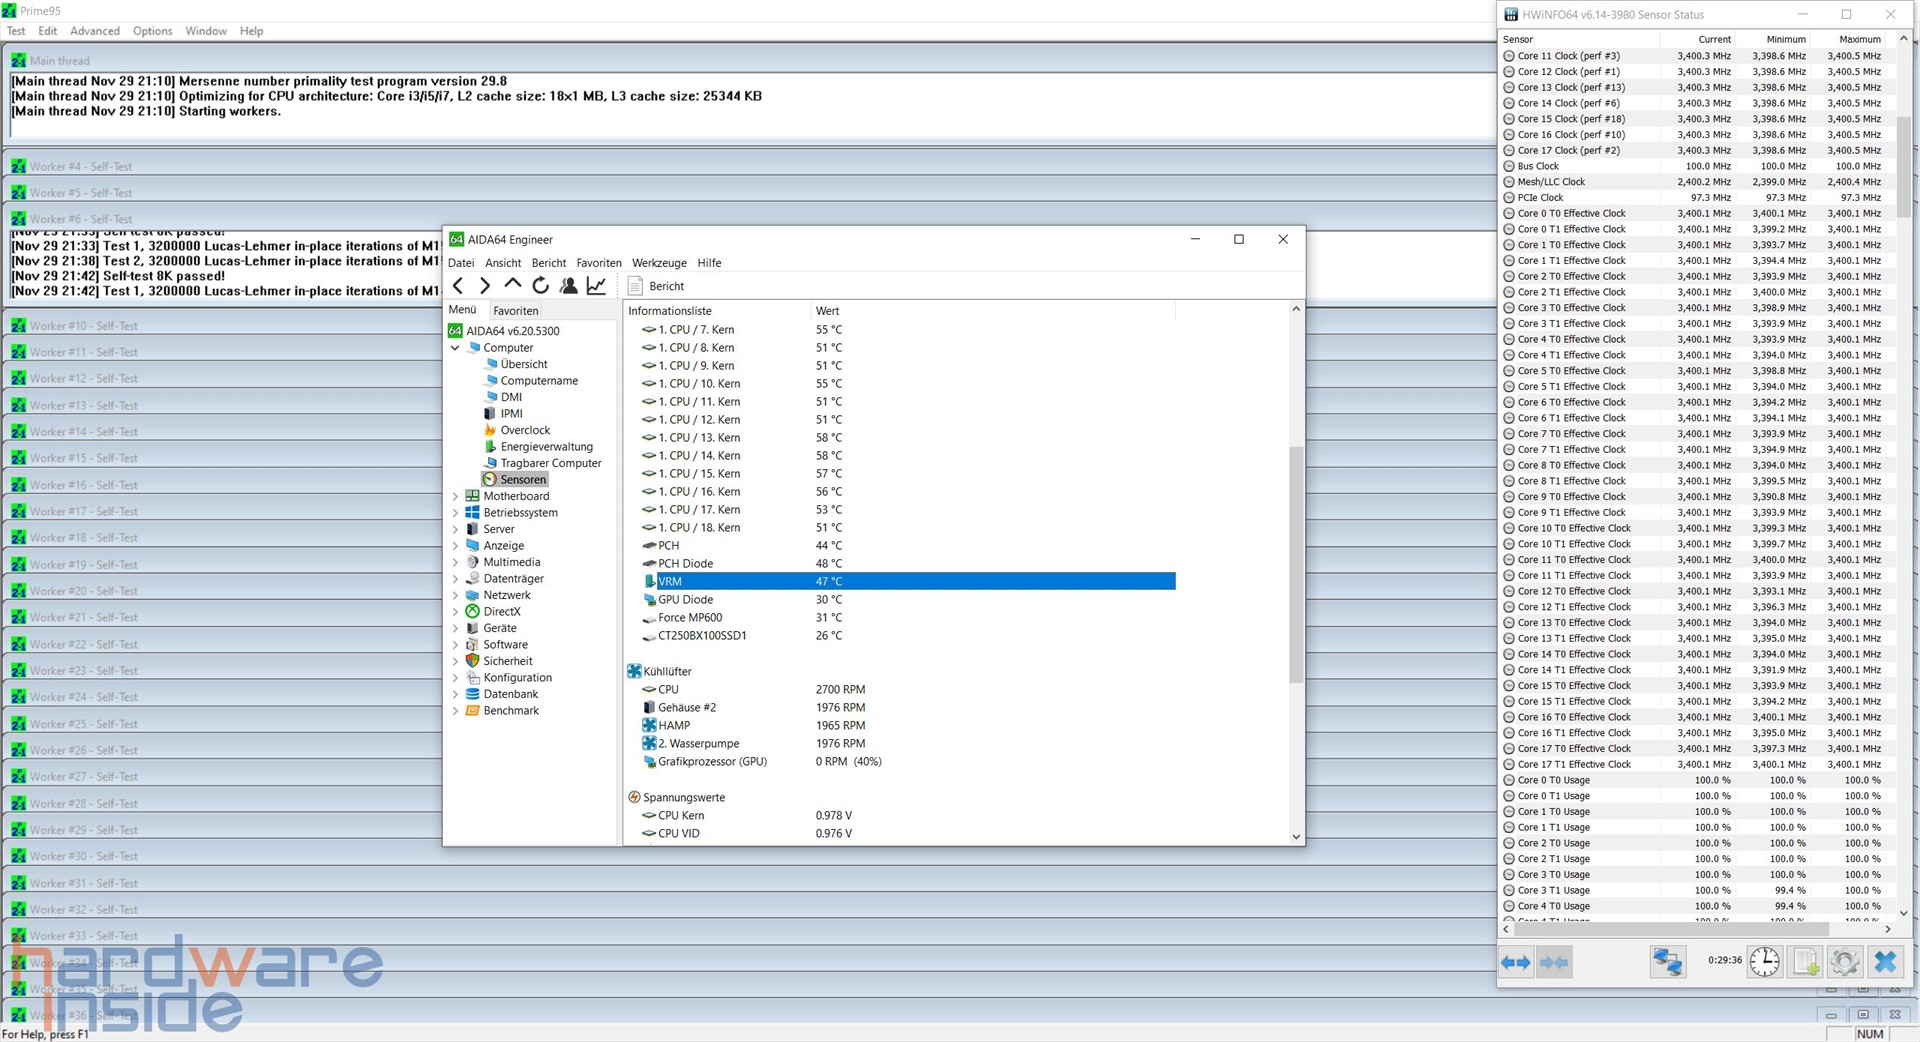This screenshot has height=1042, width=1920.
Task: Go up one level in AIDA64
Action: point(513,285)
